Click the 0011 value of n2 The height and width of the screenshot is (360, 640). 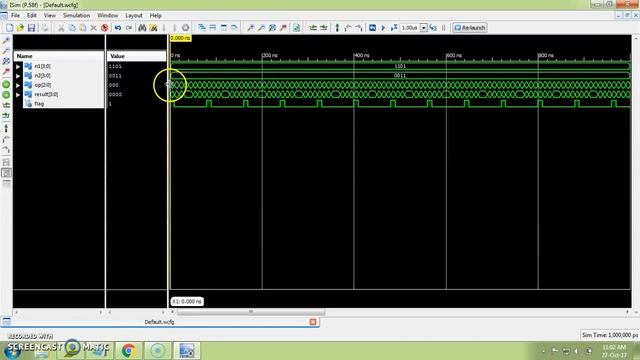[115, 76]
